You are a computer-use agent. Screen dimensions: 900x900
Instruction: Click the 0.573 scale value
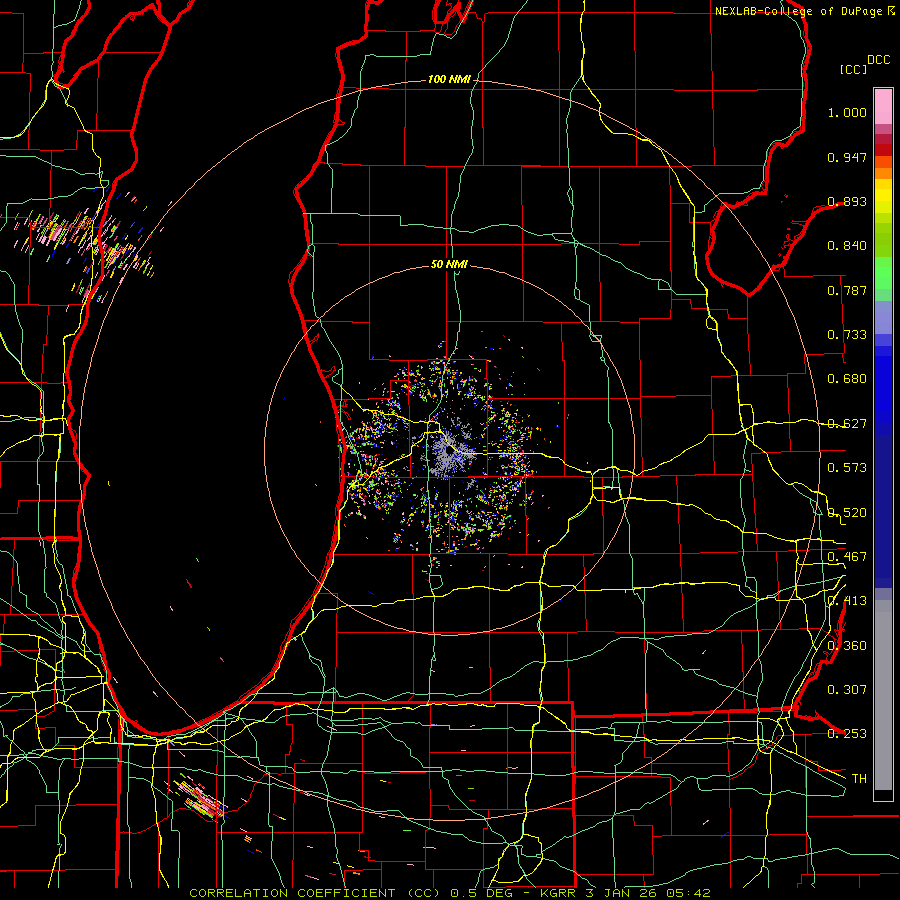pyautogui.click(x=847, y=468)
